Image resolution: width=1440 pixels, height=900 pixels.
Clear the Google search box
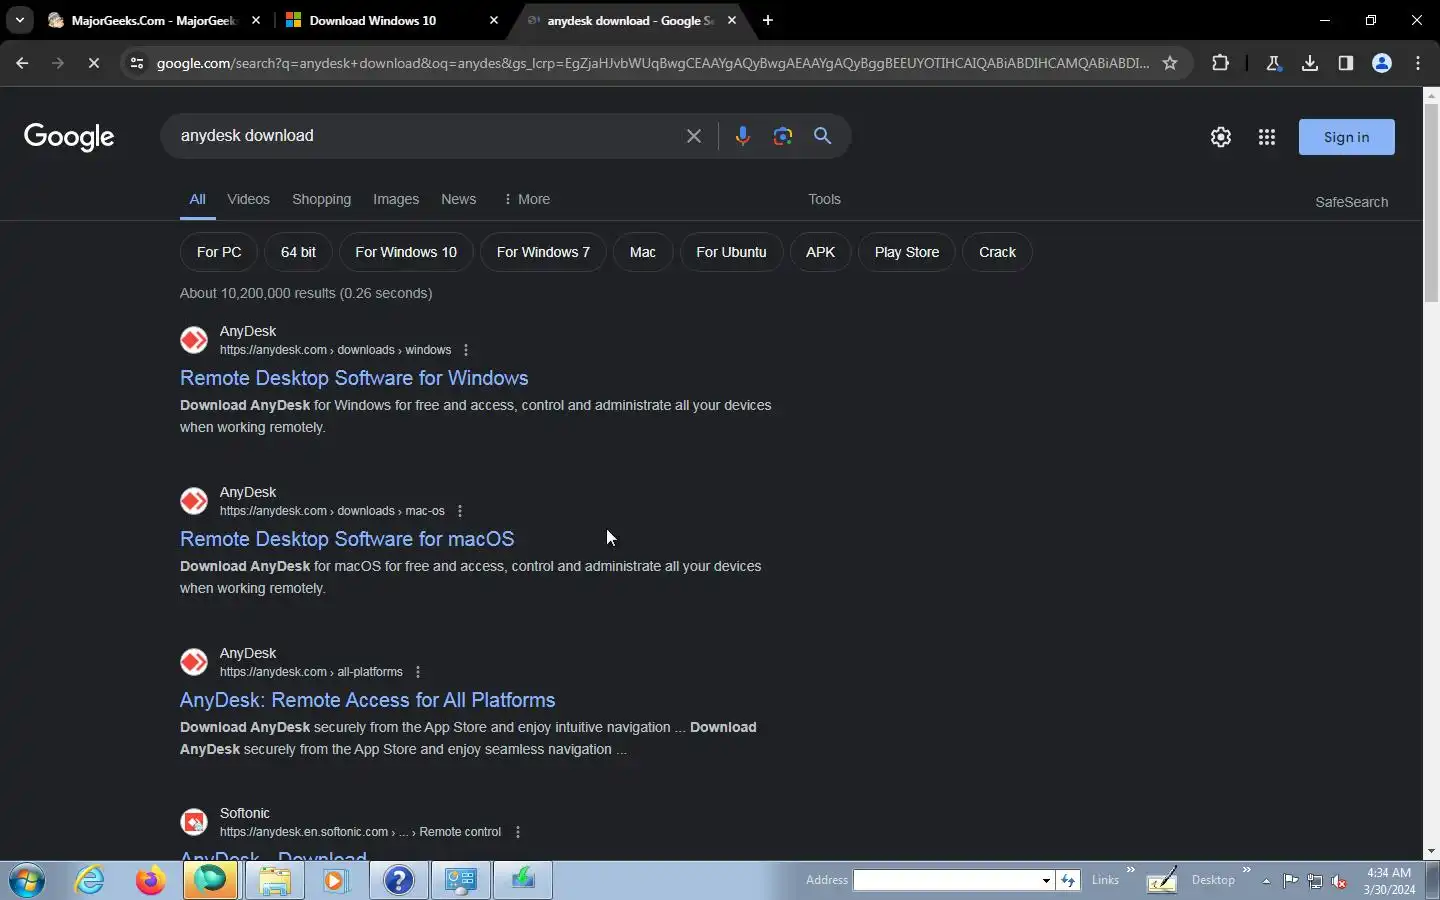click(694, 136)
